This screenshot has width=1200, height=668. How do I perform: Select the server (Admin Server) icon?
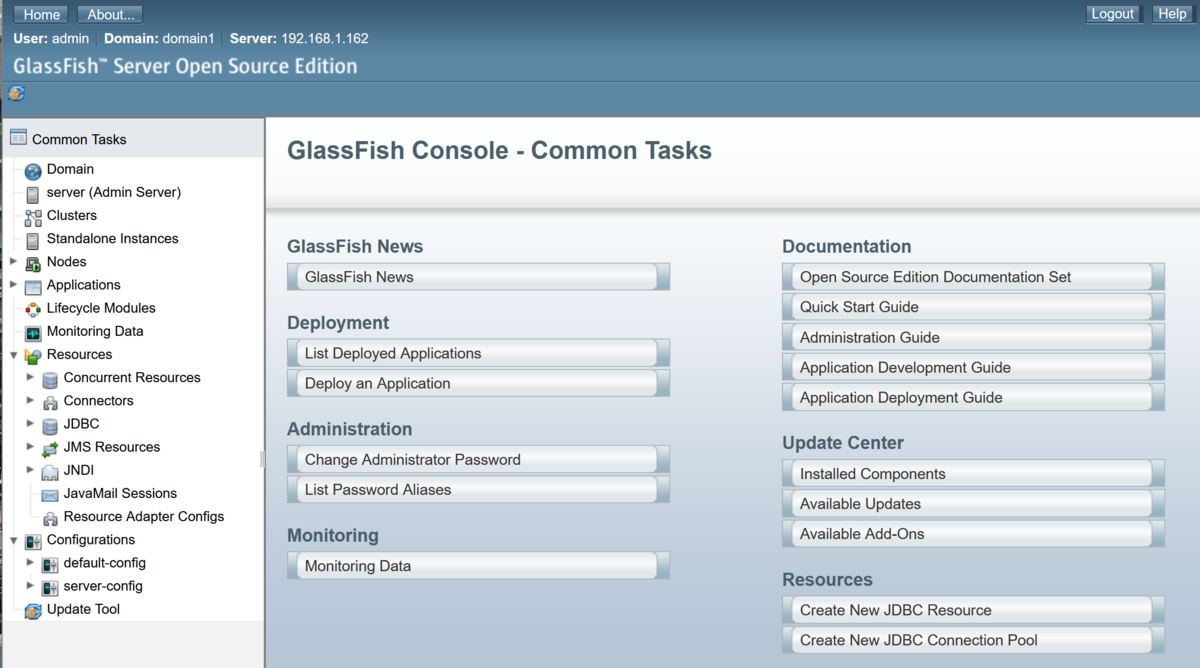32,192
